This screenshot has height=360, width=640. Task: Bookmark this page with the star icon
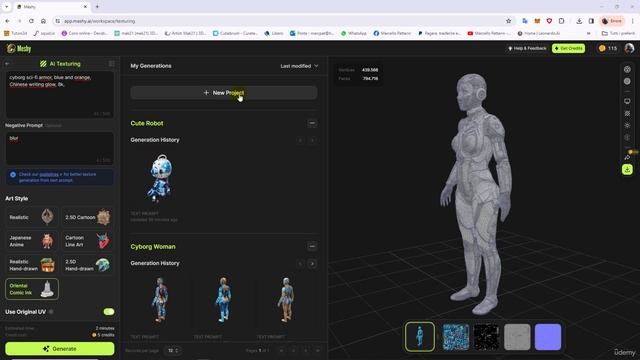[509, 21]
